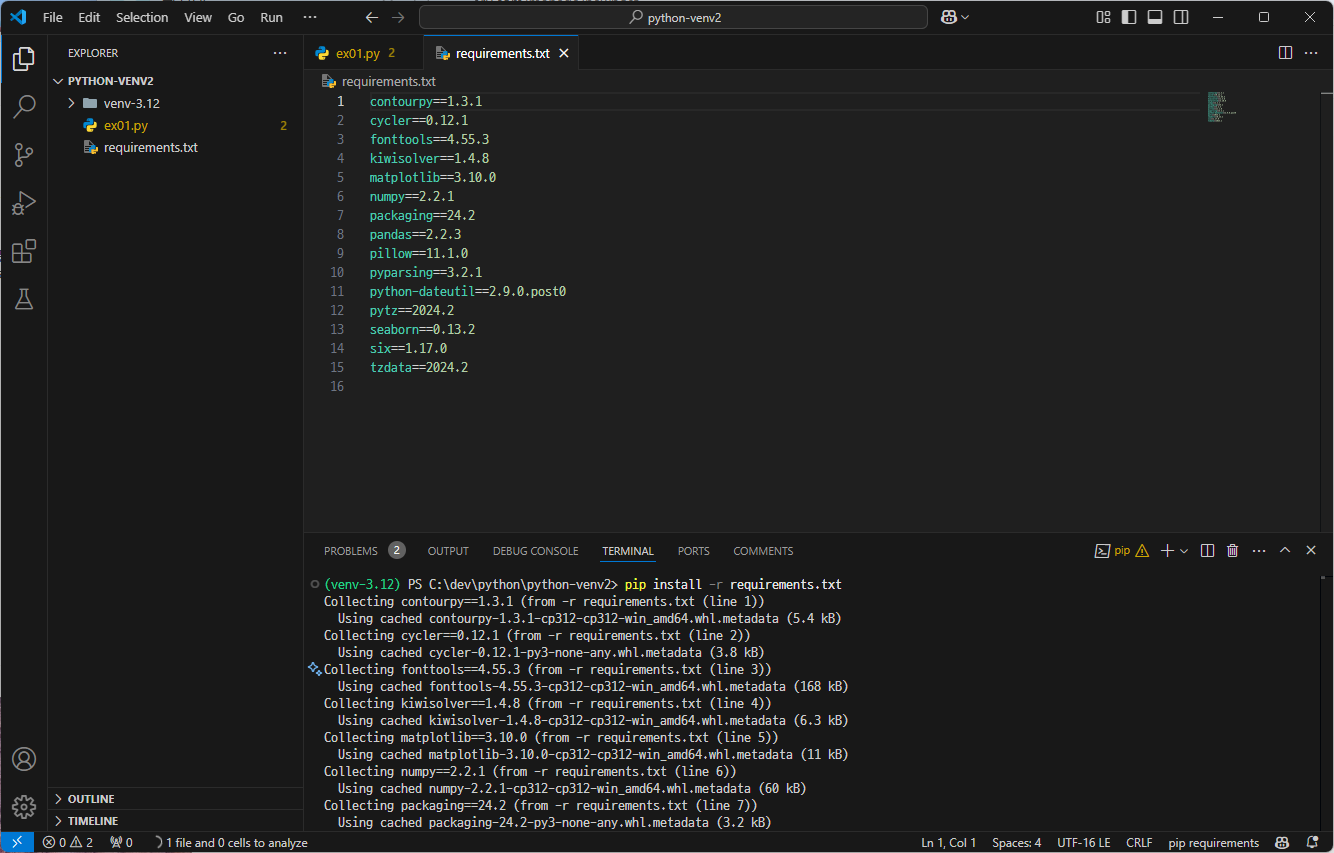1334x853 pixels.
Task: Click the python-venv2 command center search box
Action: (673, 17)
